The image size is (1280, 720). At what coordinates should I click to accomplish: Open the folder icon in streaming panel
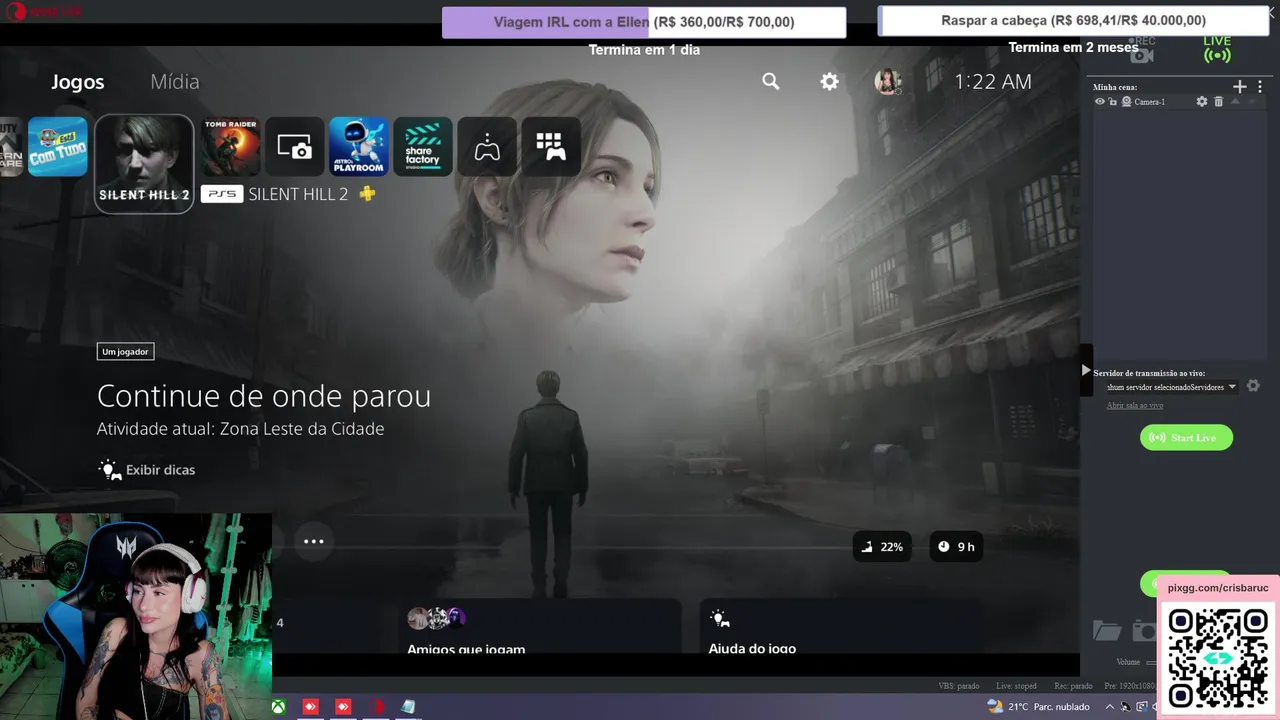(1107, 630)
